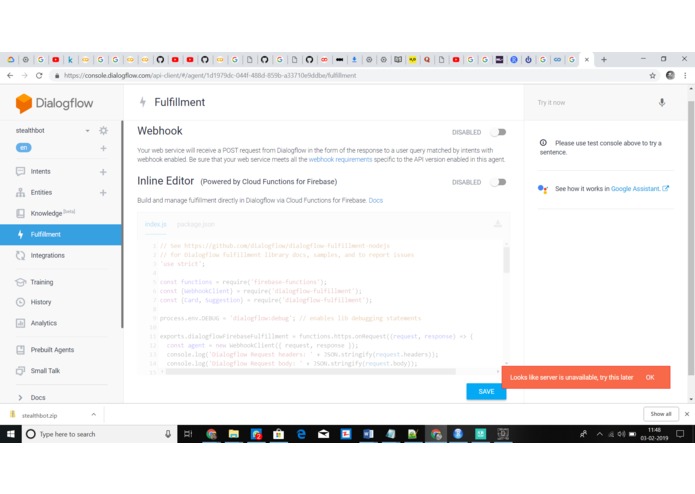695x494 pixels.
Task: Add new intent with plus icon
Action: coord(103,171)
